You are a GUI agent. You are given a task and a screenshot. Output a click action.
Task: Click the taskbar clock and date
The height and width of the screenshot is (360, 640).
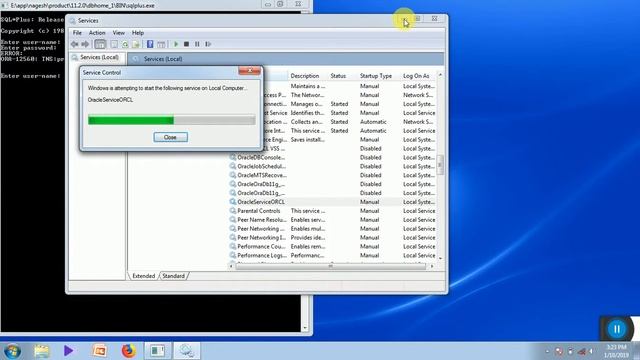pos(617,351)
